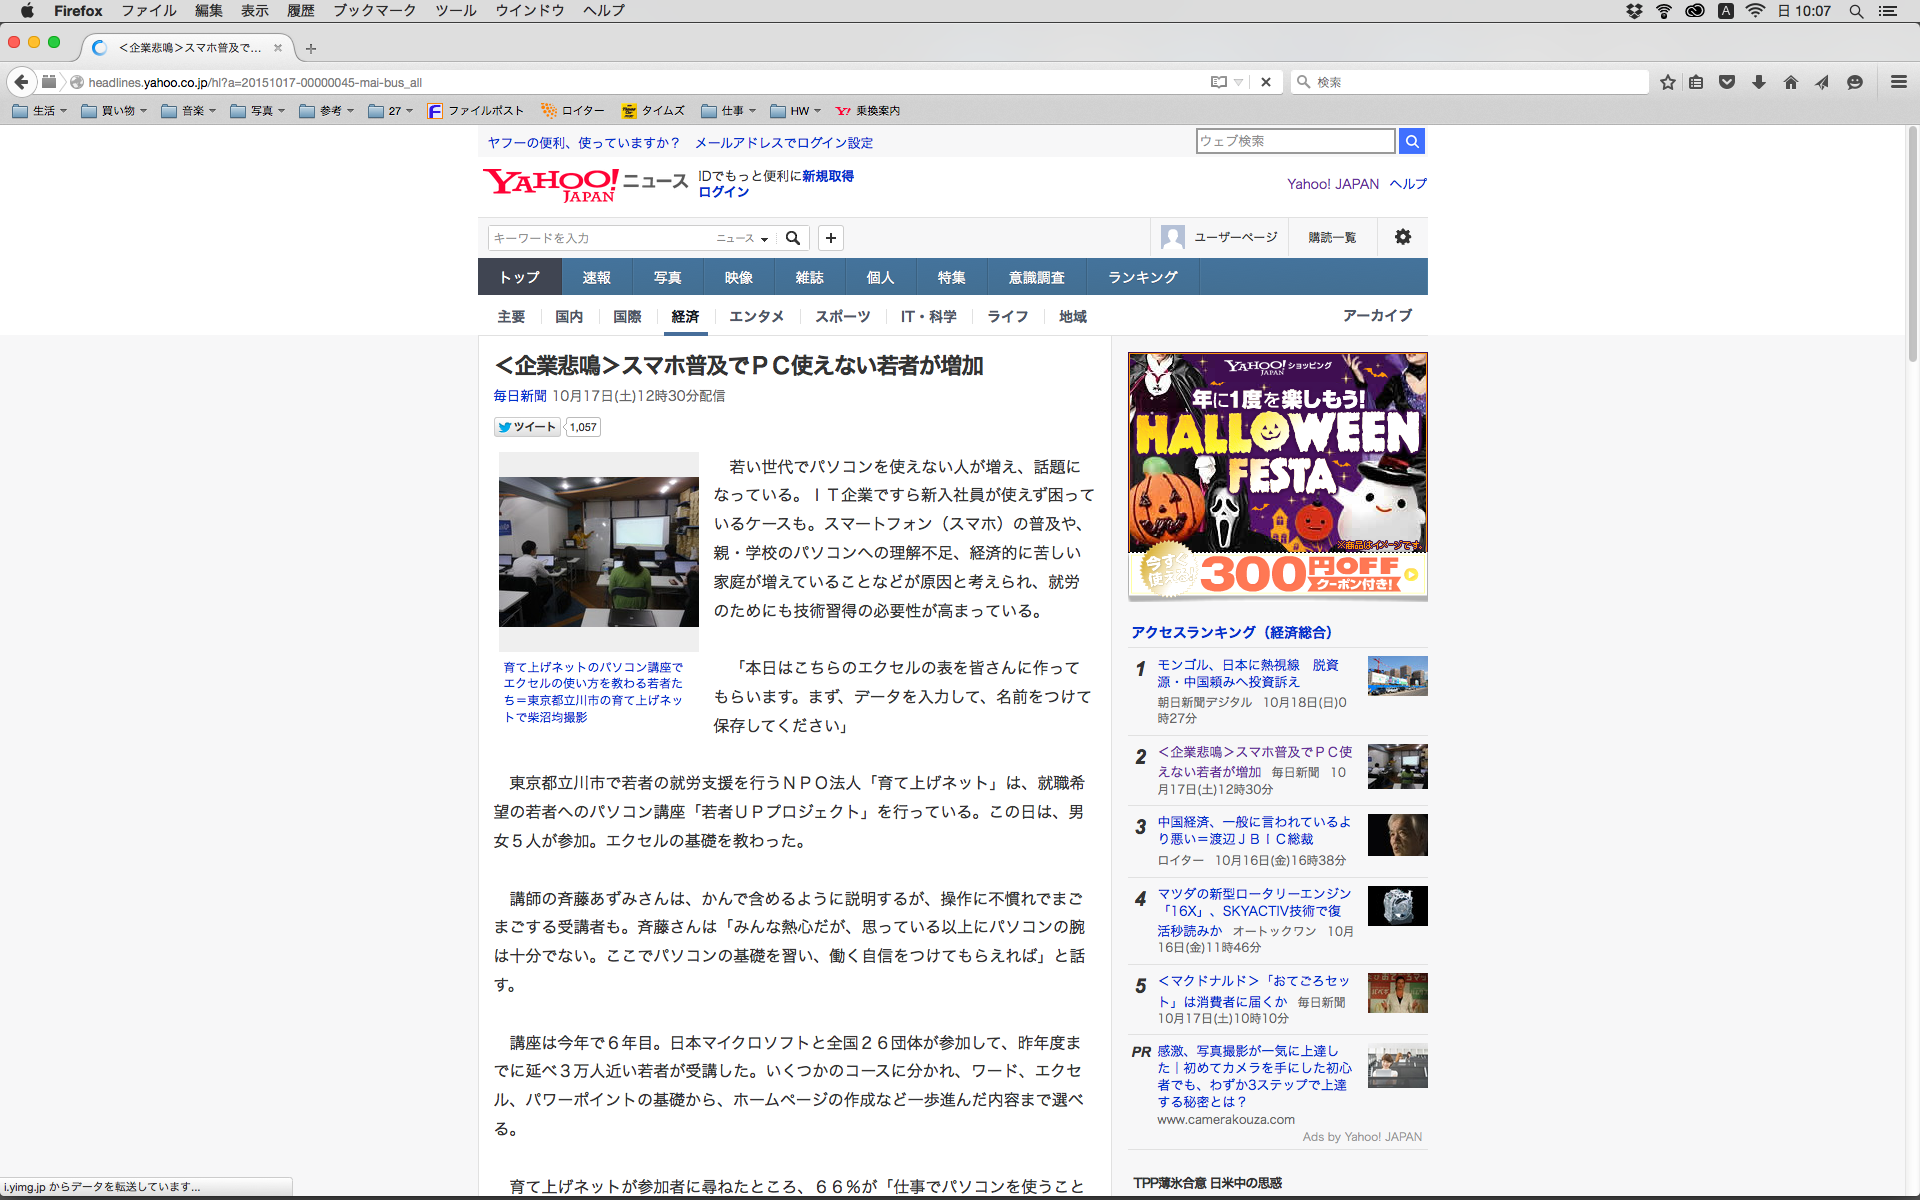Click the Firefox home icon
The image size is (1920, 1200).
coord(1790,82)
